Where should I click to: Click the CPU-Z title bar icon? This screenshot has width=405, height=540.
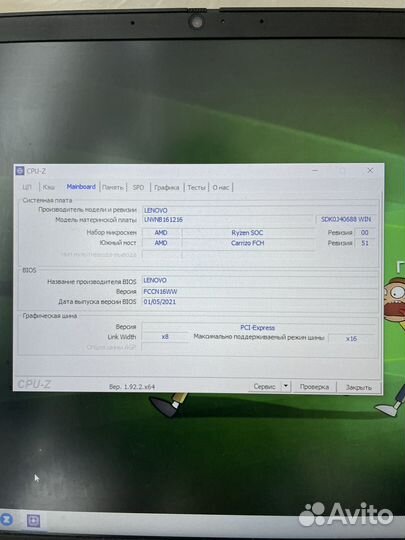20,171
